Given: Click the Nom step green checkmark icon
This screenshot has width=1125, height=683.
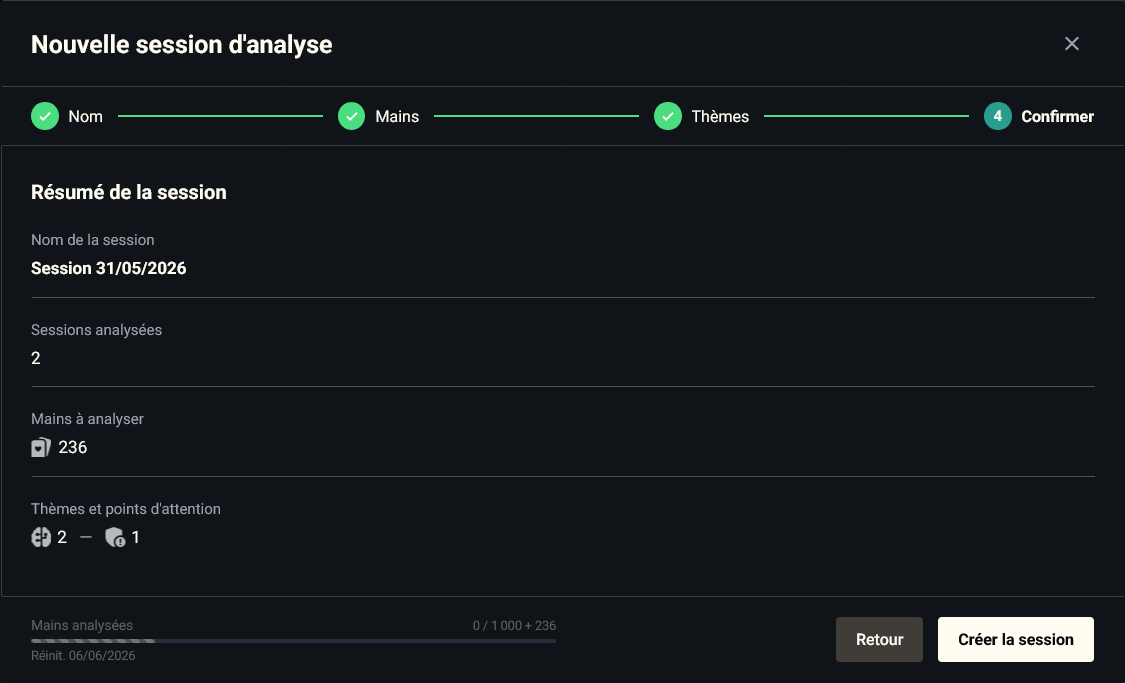Looking at the screenshot, I should pyautogui.click(x=44, y=116).
